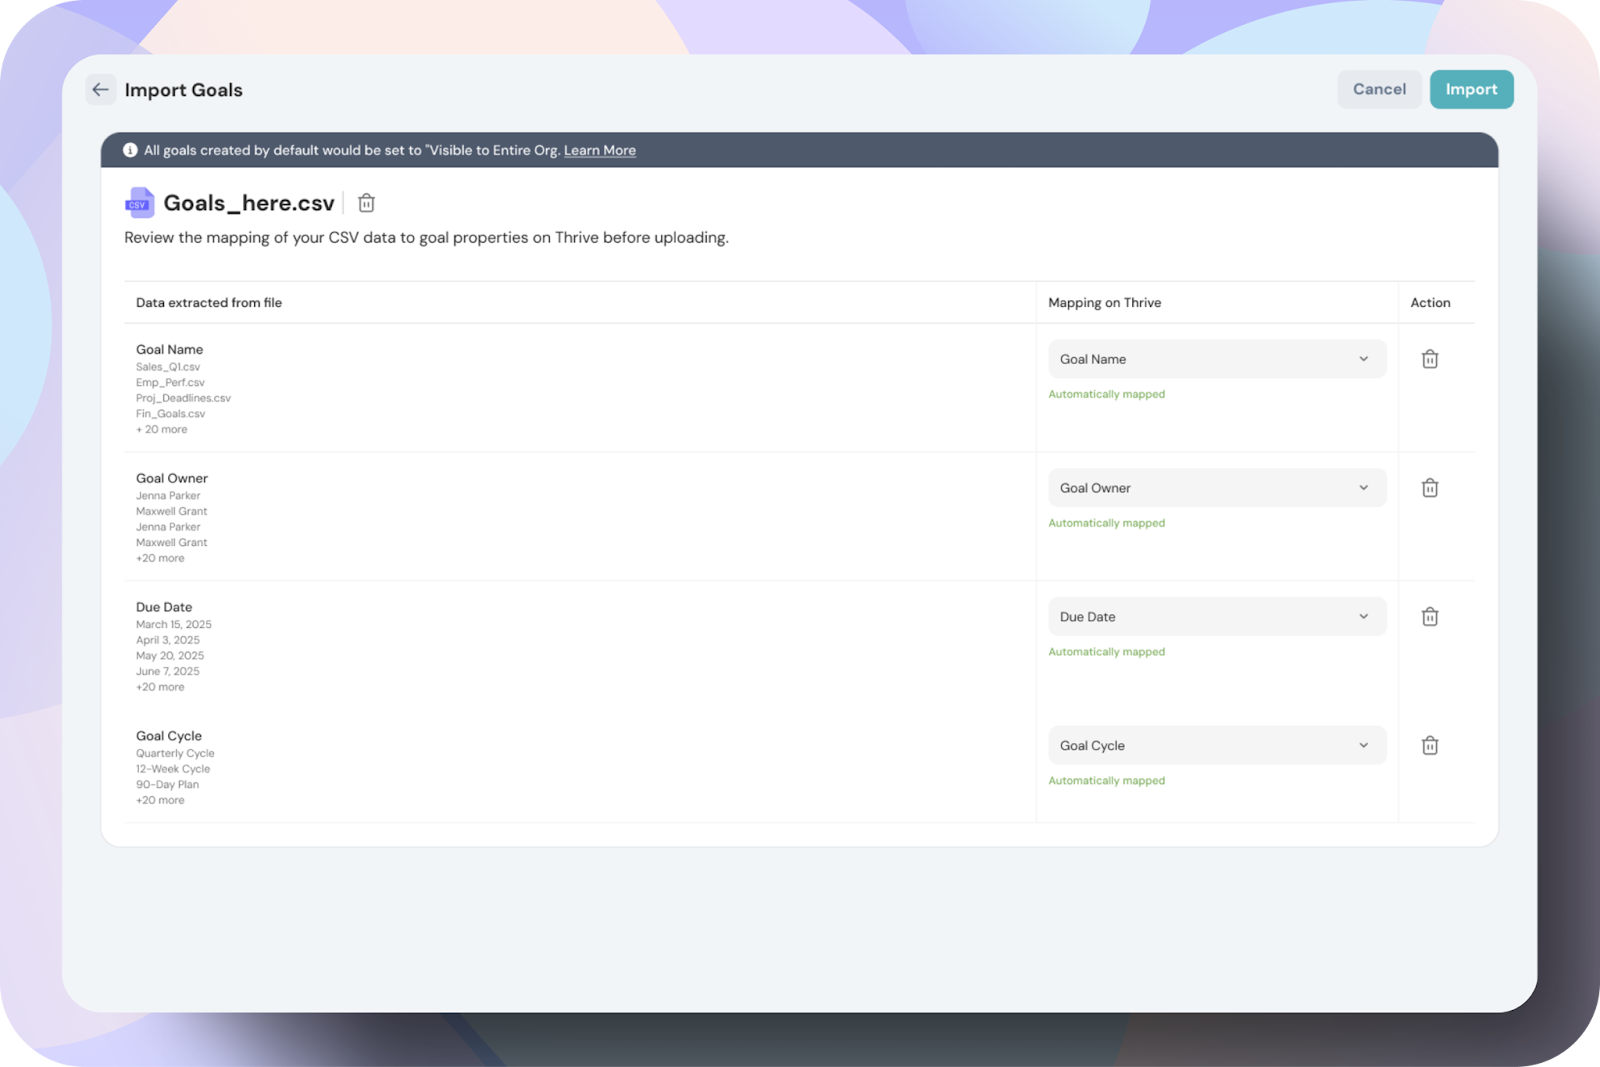Remove the Goal Name mapping row
Viewport: 1600px width, 1067px height.
click(1430, 359)
